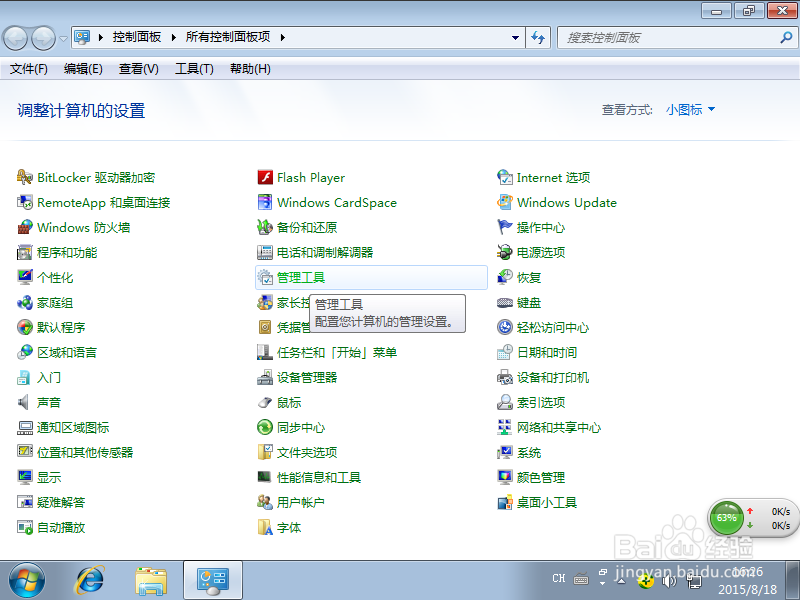Viewport: 800px width, 600px height.
Task: Open Flash Player settings
Action: 308,177
